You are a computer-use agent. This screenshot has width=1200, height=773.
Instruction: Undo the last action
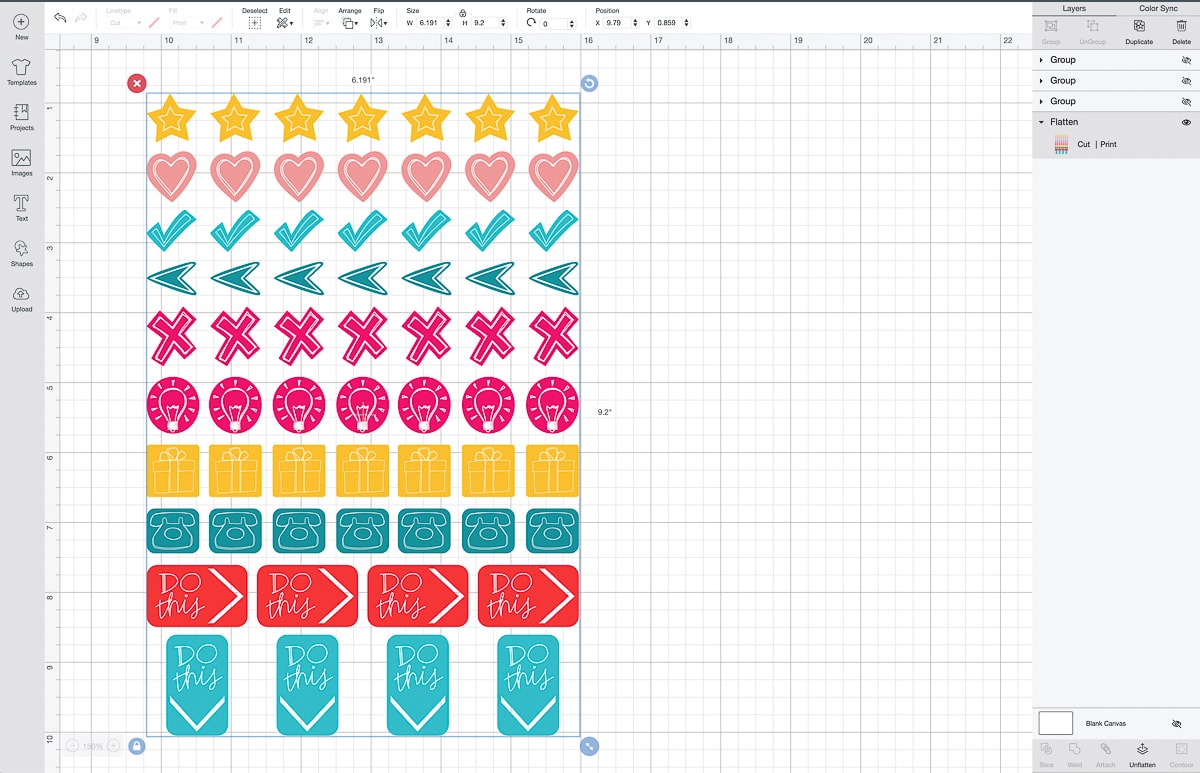[60, 18]
